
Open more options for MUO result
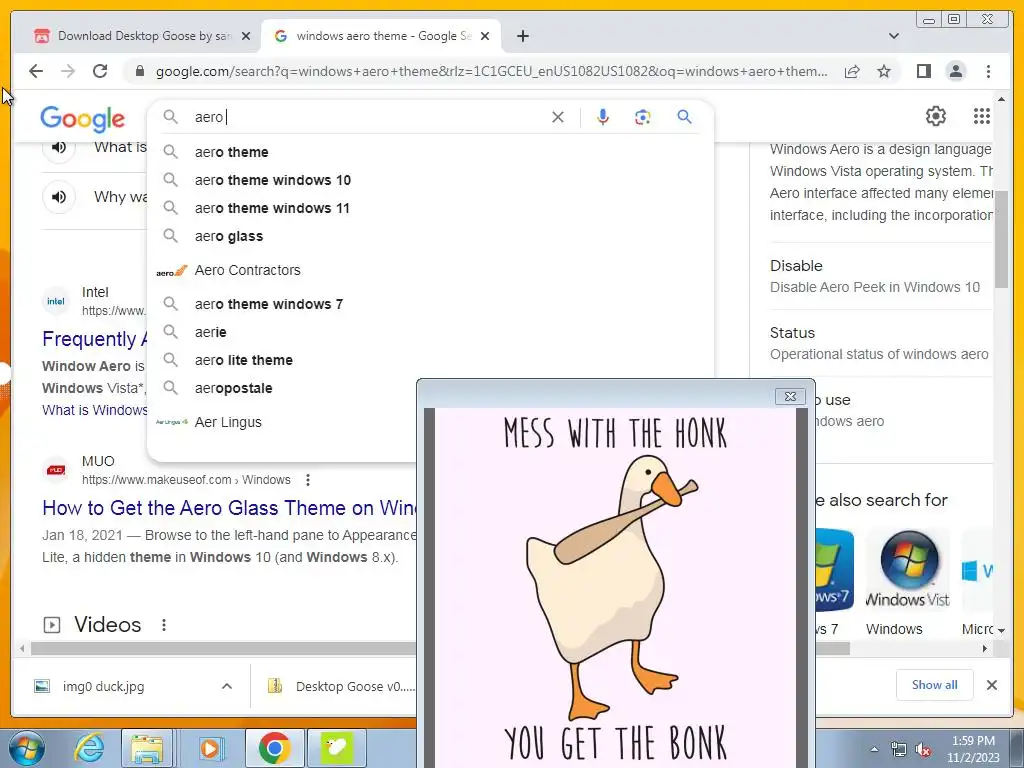click(308, 480)
